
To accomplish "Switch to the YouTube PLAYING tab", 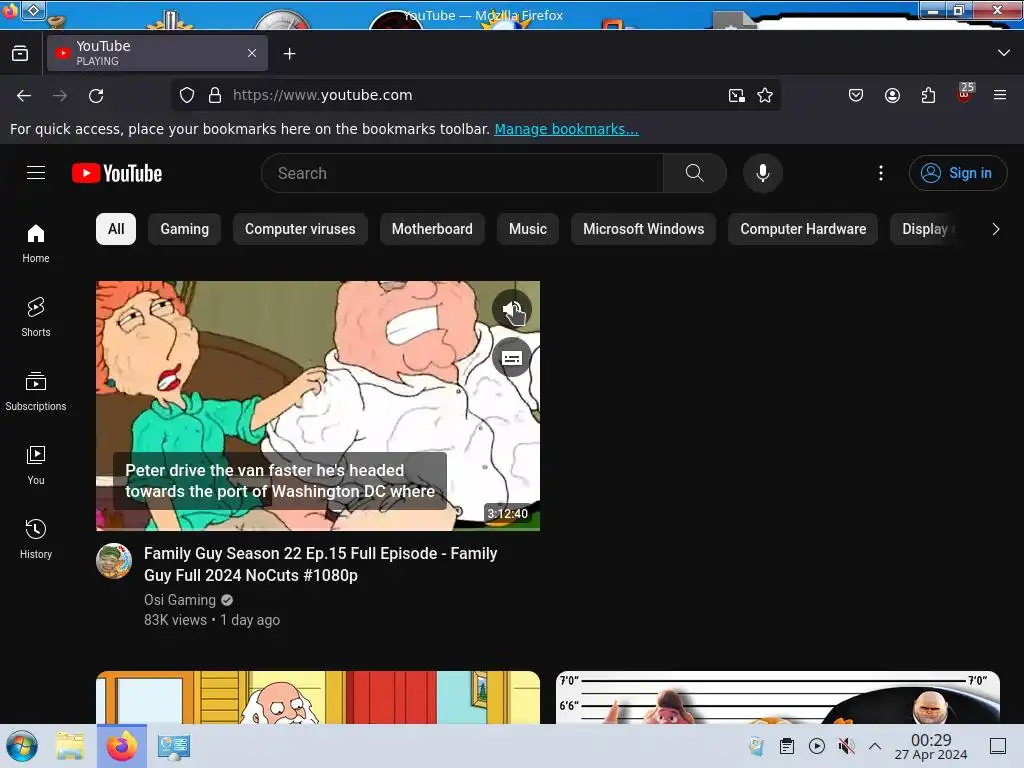I will tap(157, 53).
